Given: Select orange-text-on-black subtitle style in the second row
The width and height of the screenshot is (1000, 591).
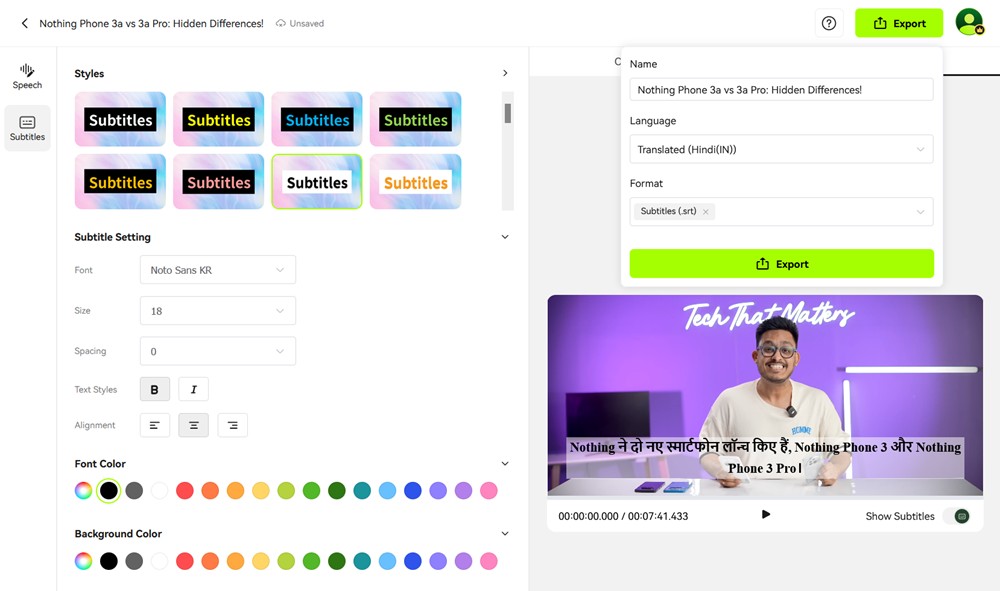Looking at the screenshot, I should 120,182.
